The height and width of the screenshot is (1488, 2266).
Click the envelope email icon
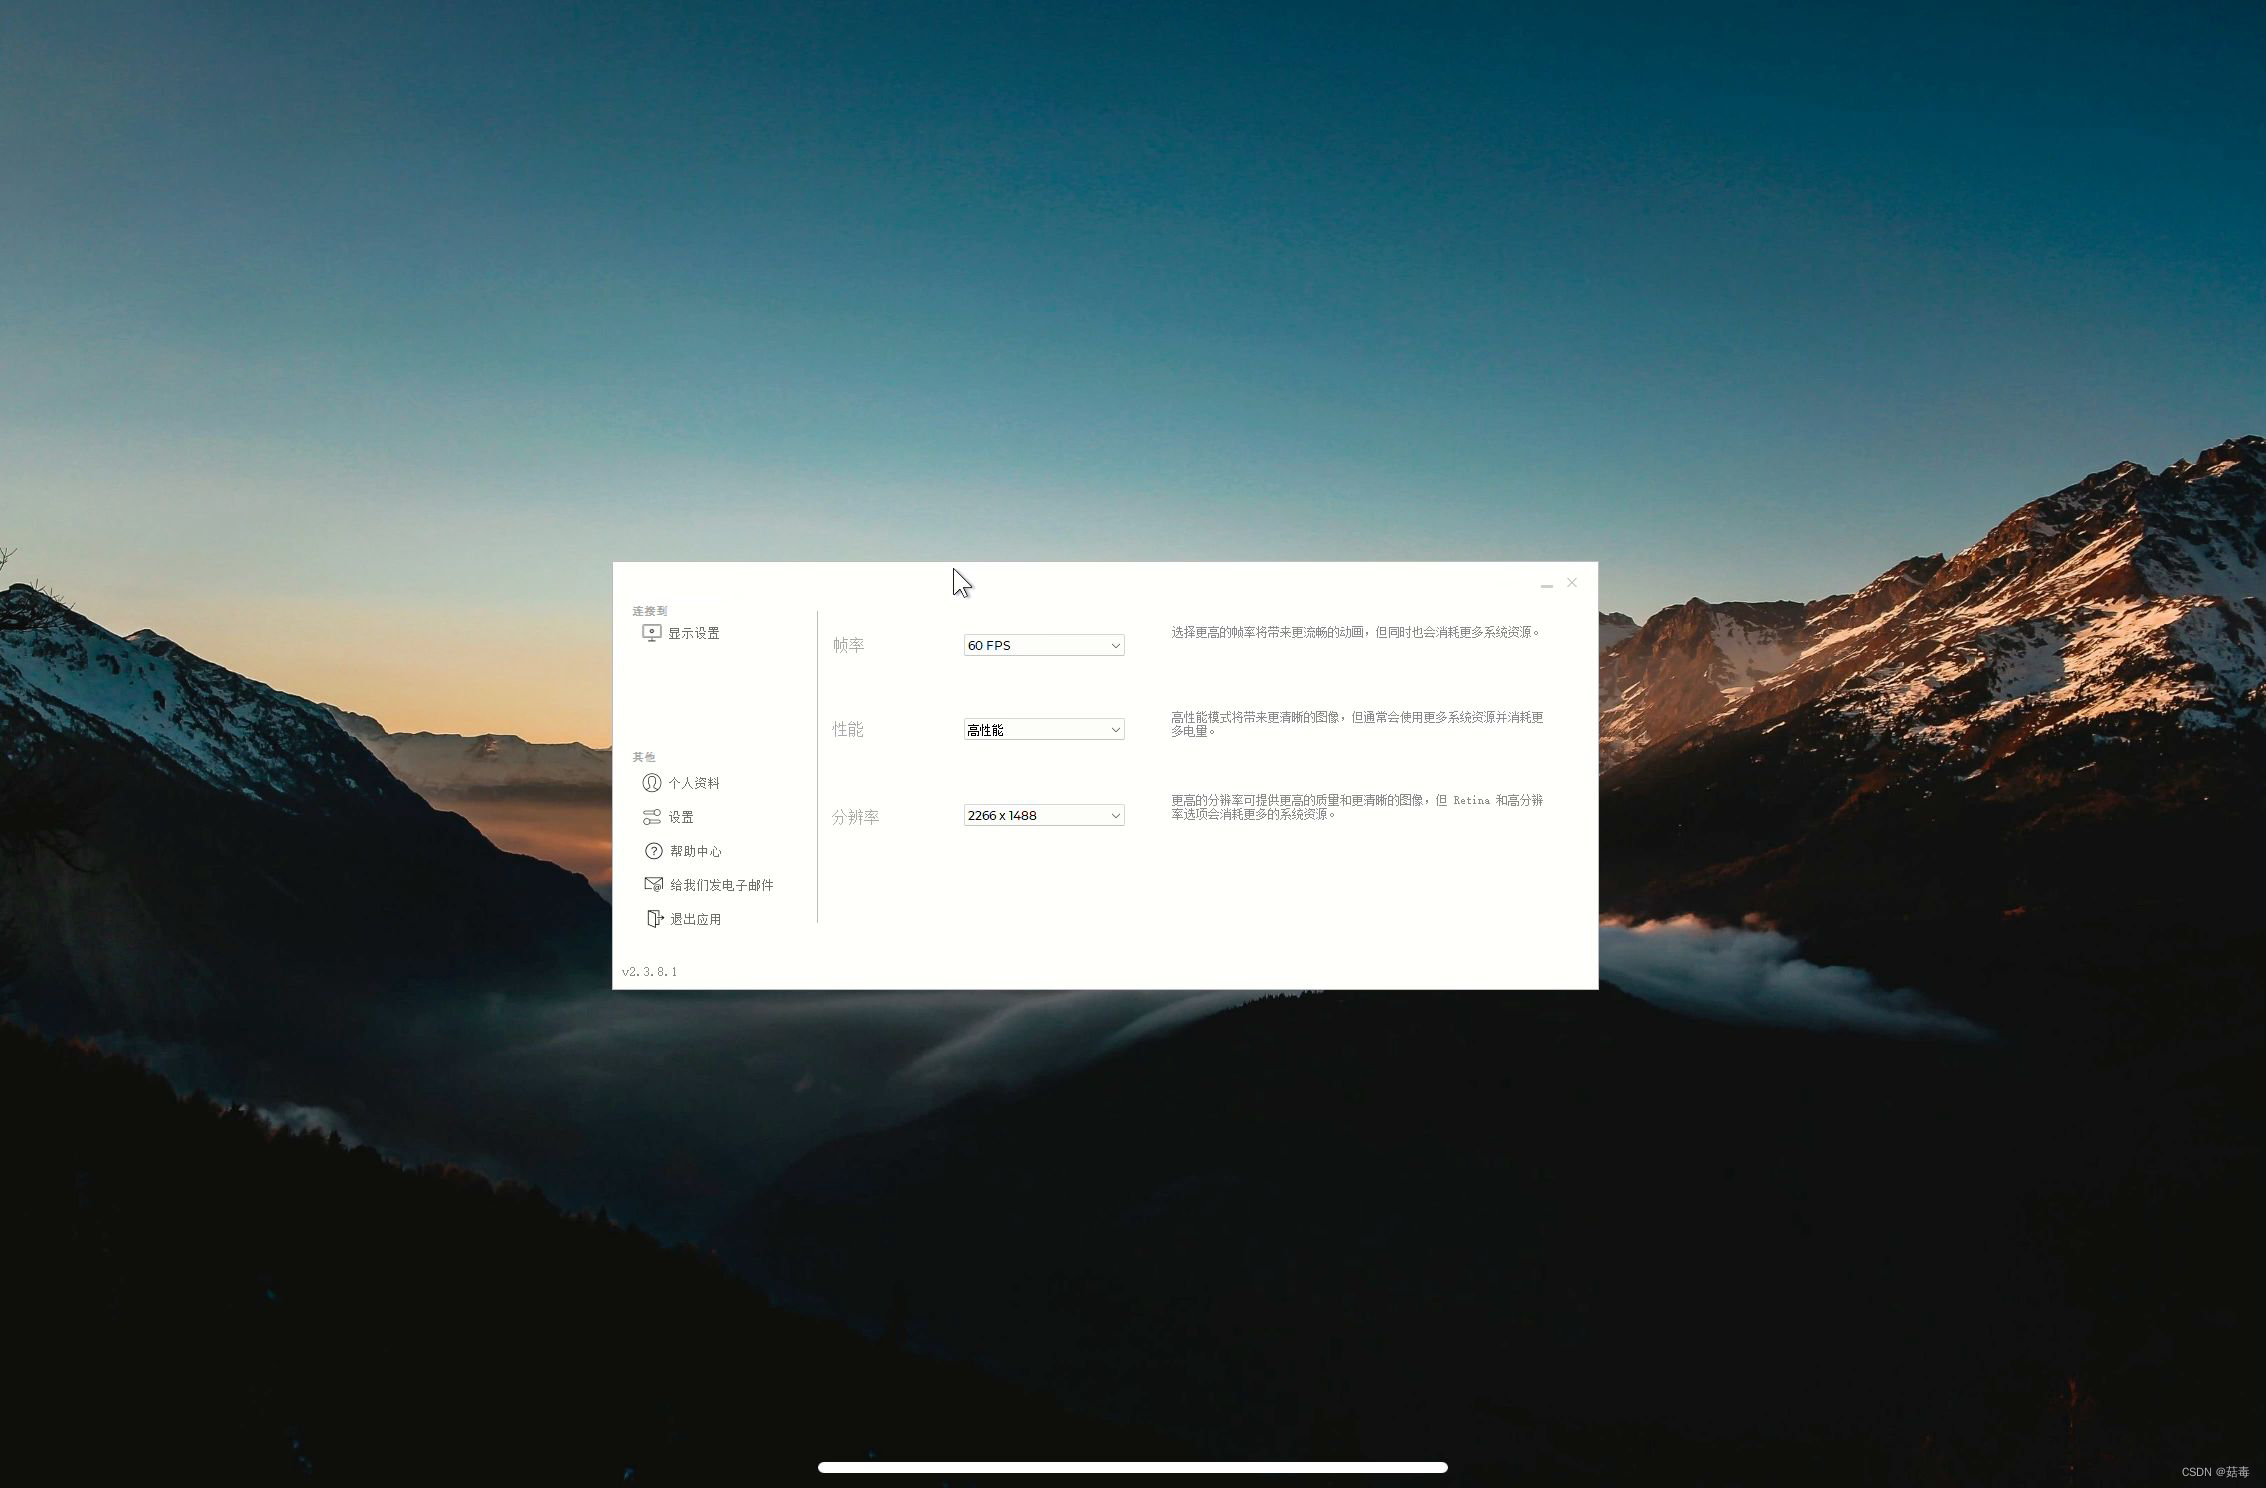coord(653,885)
